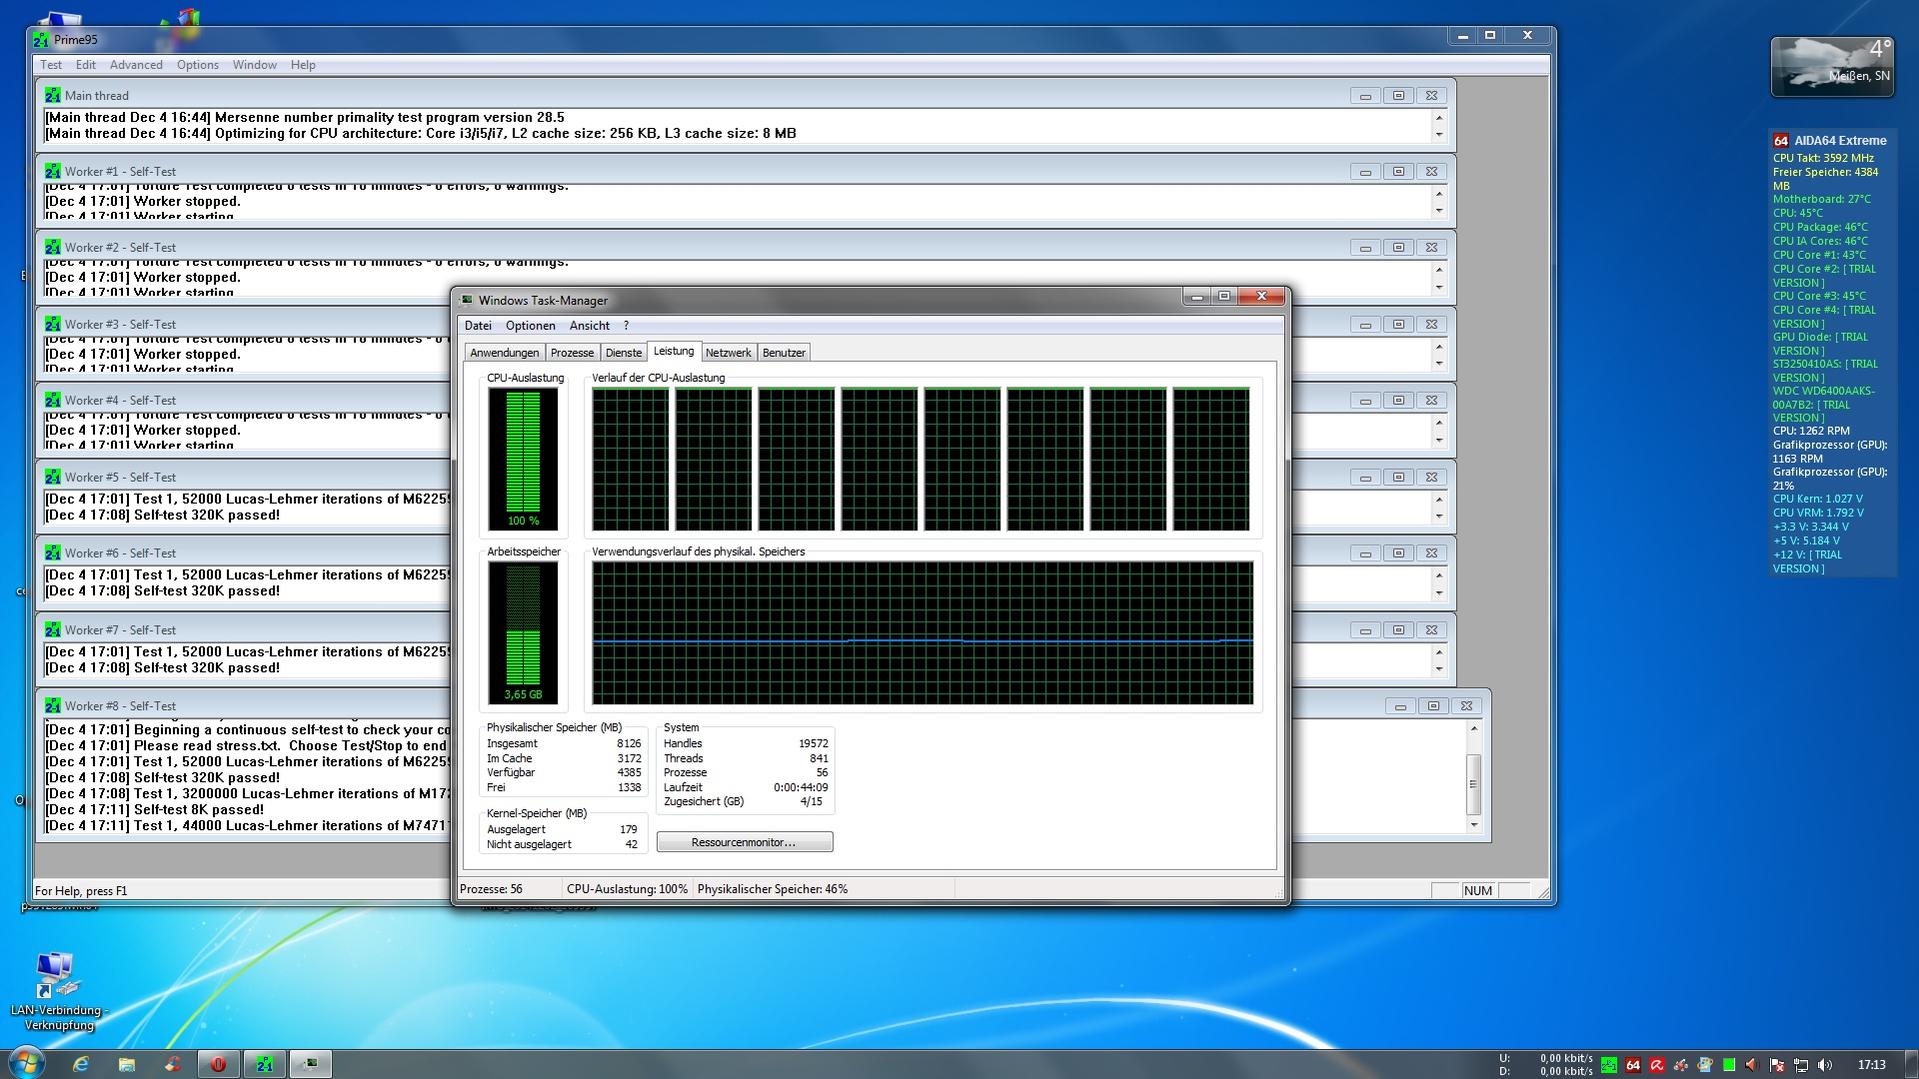Open Action Center flag in the tray
1919x1079 pixels.
click(x=1777, y=1065)
